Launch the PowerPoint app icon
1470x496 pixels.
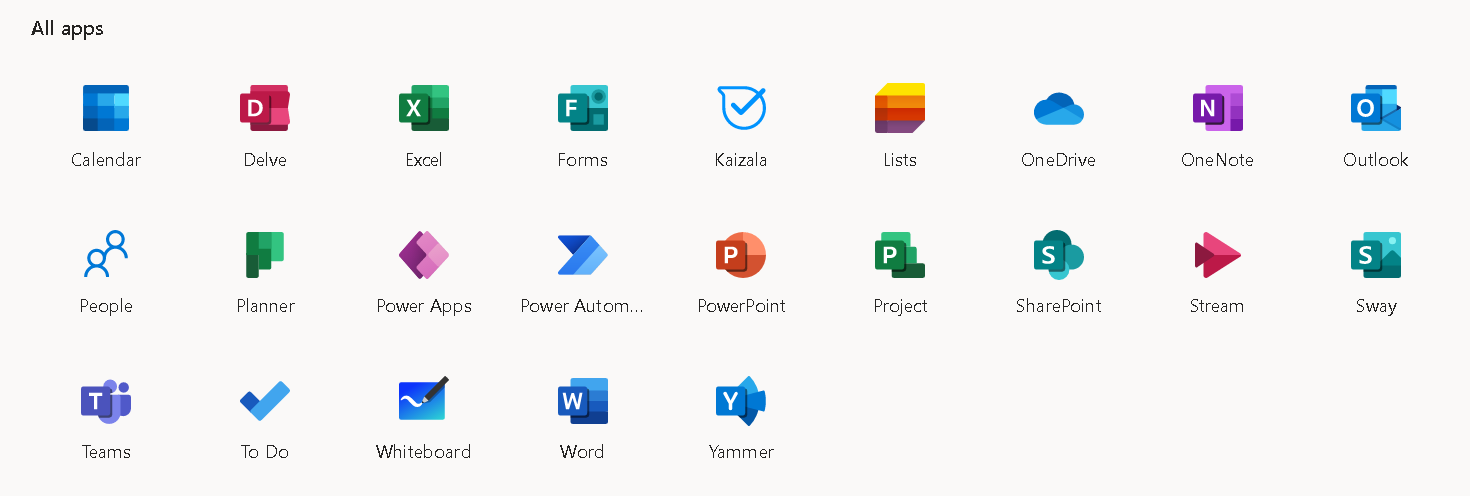click(x=741, y=254)
